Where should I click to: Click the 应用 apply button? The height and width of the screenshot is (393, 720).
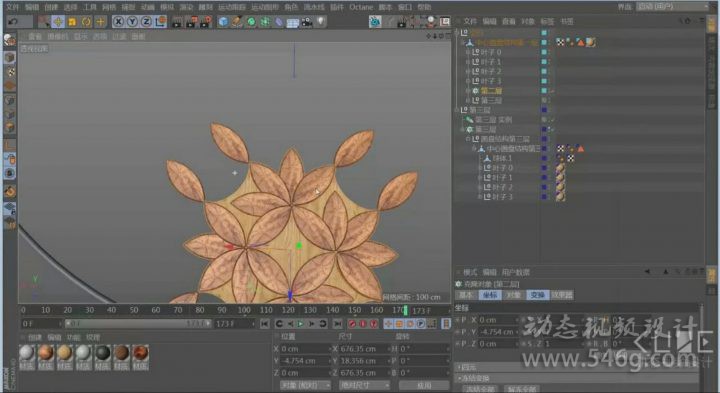424,385
